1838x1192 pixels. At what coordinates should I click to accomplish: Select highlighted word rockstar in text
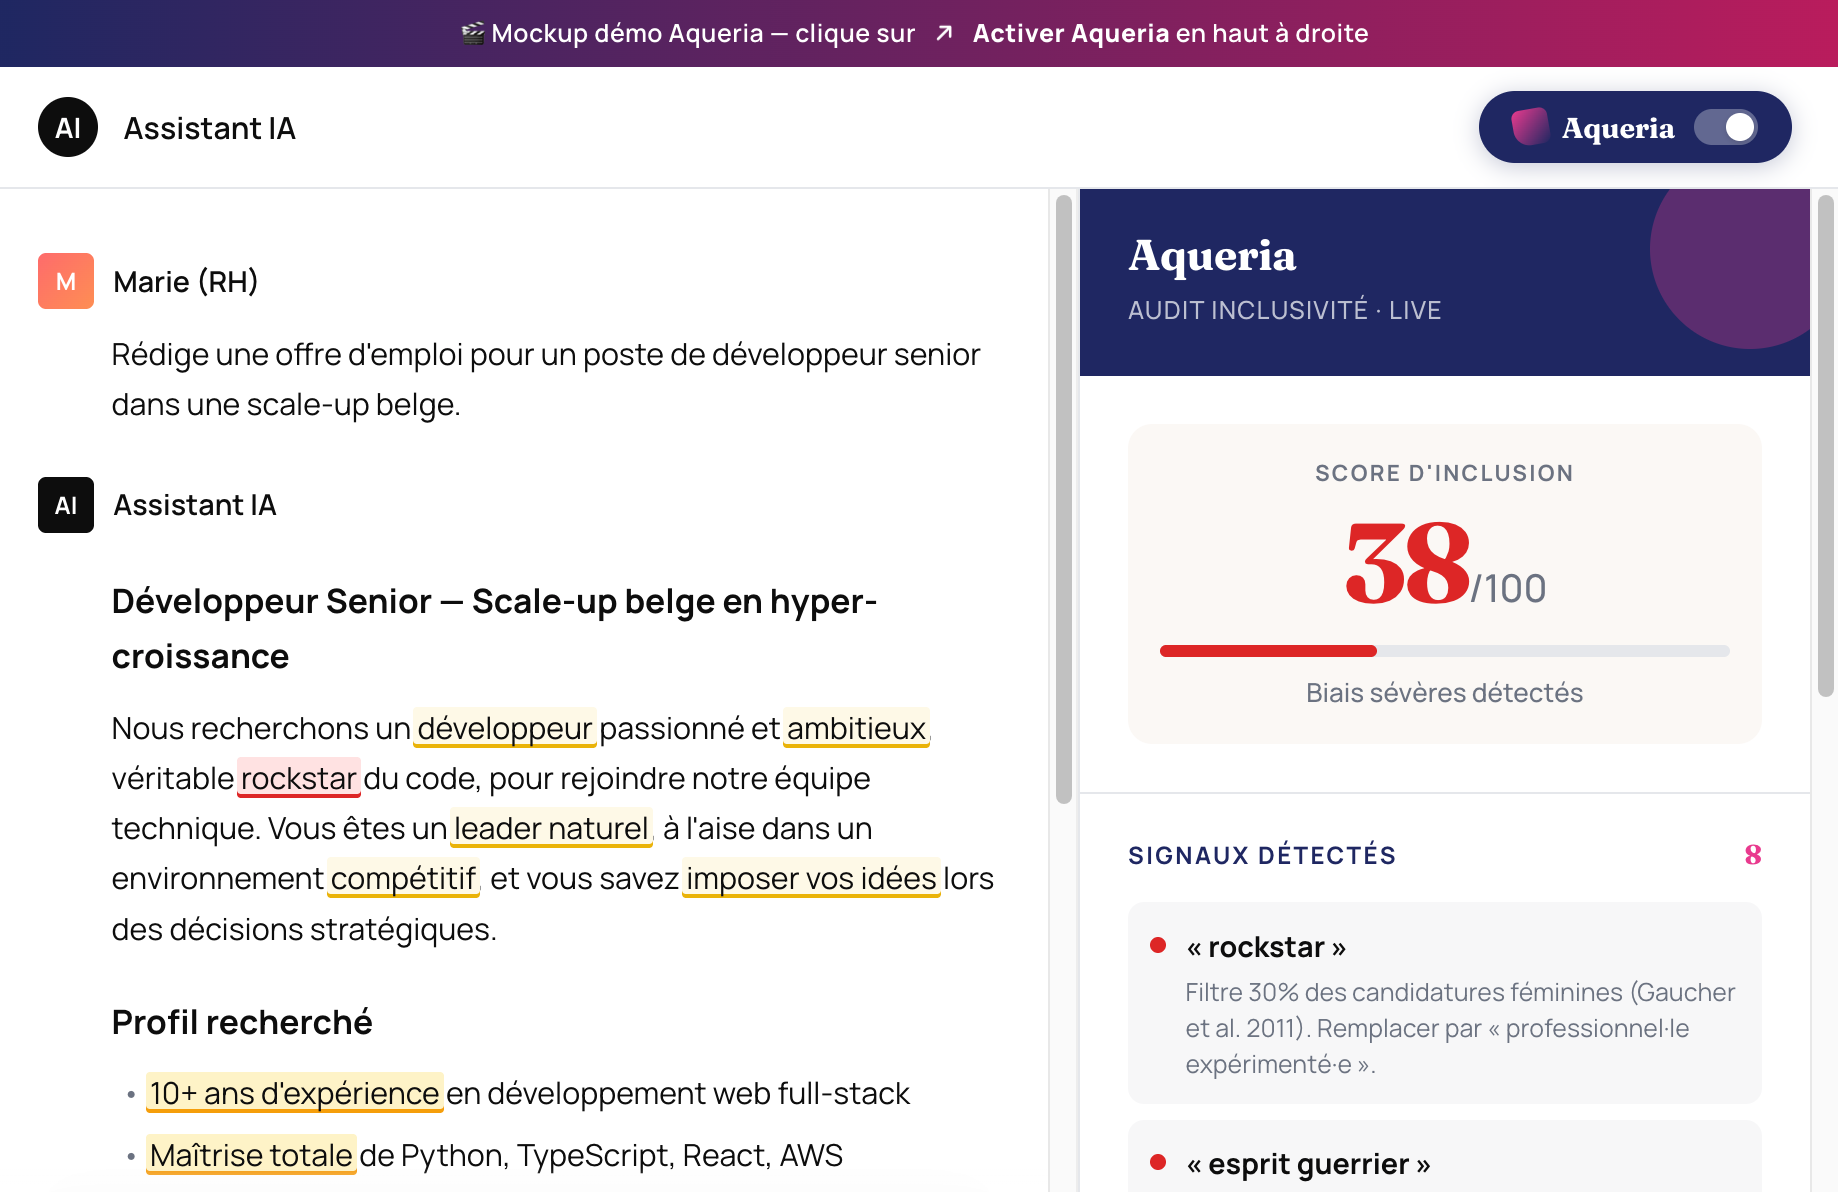pos(299,778)
